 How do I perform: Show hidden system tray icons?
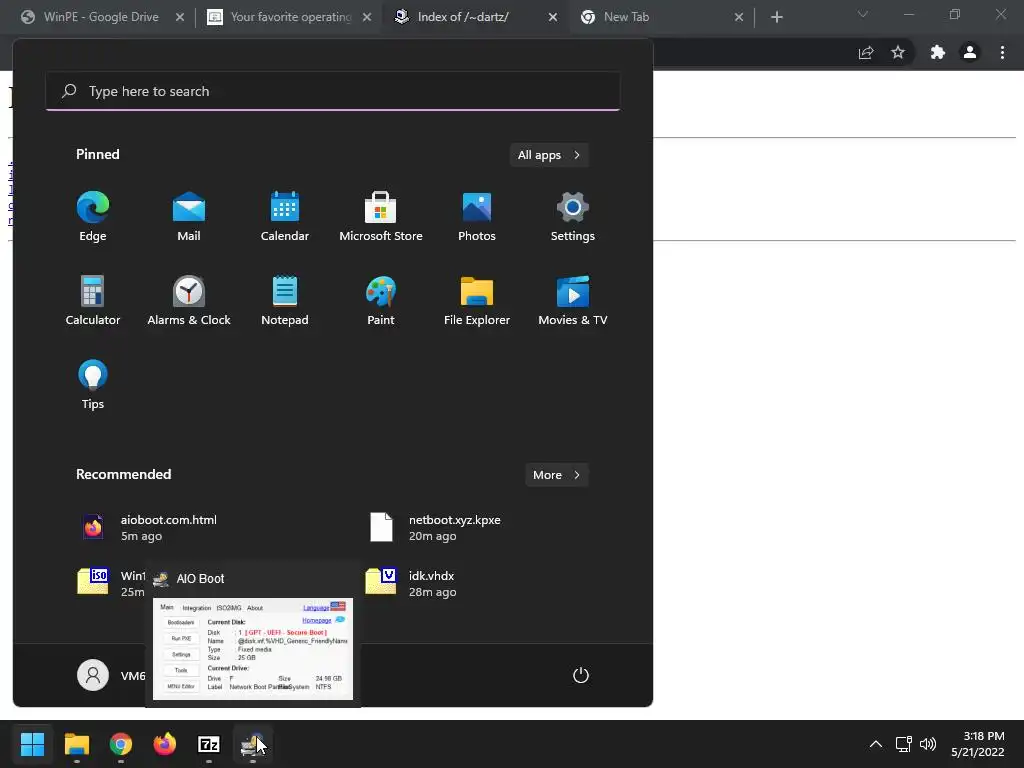point(876,744)
